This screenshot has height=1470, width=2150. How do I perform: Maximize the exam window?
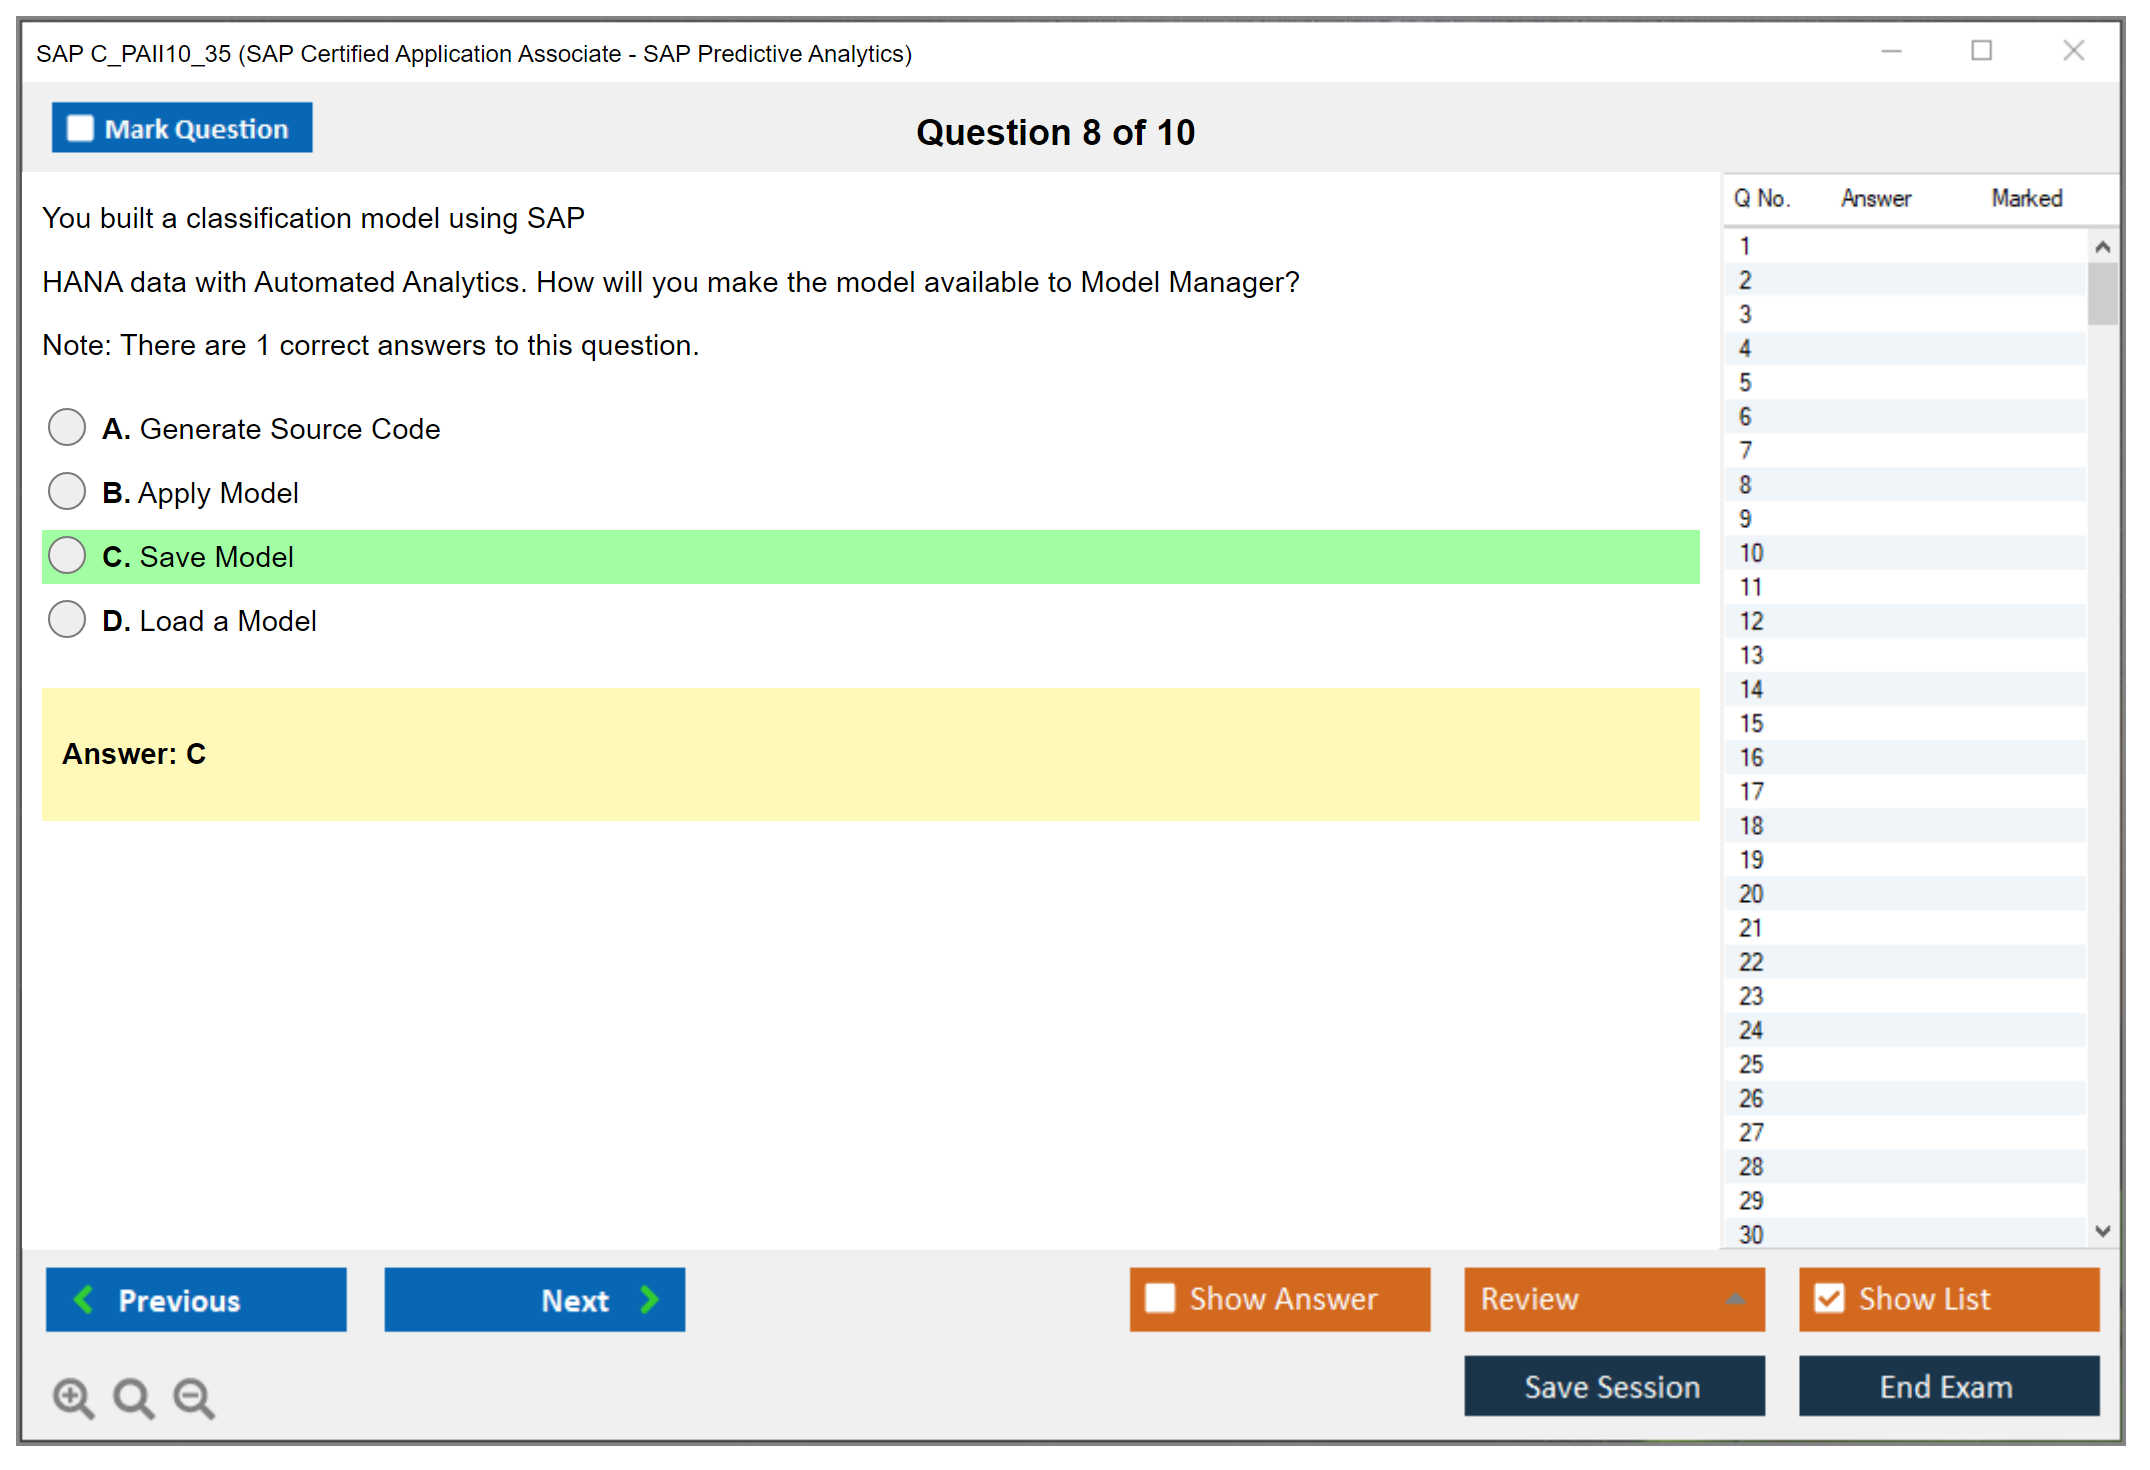pyautogui.click(x=1981, y=51)
